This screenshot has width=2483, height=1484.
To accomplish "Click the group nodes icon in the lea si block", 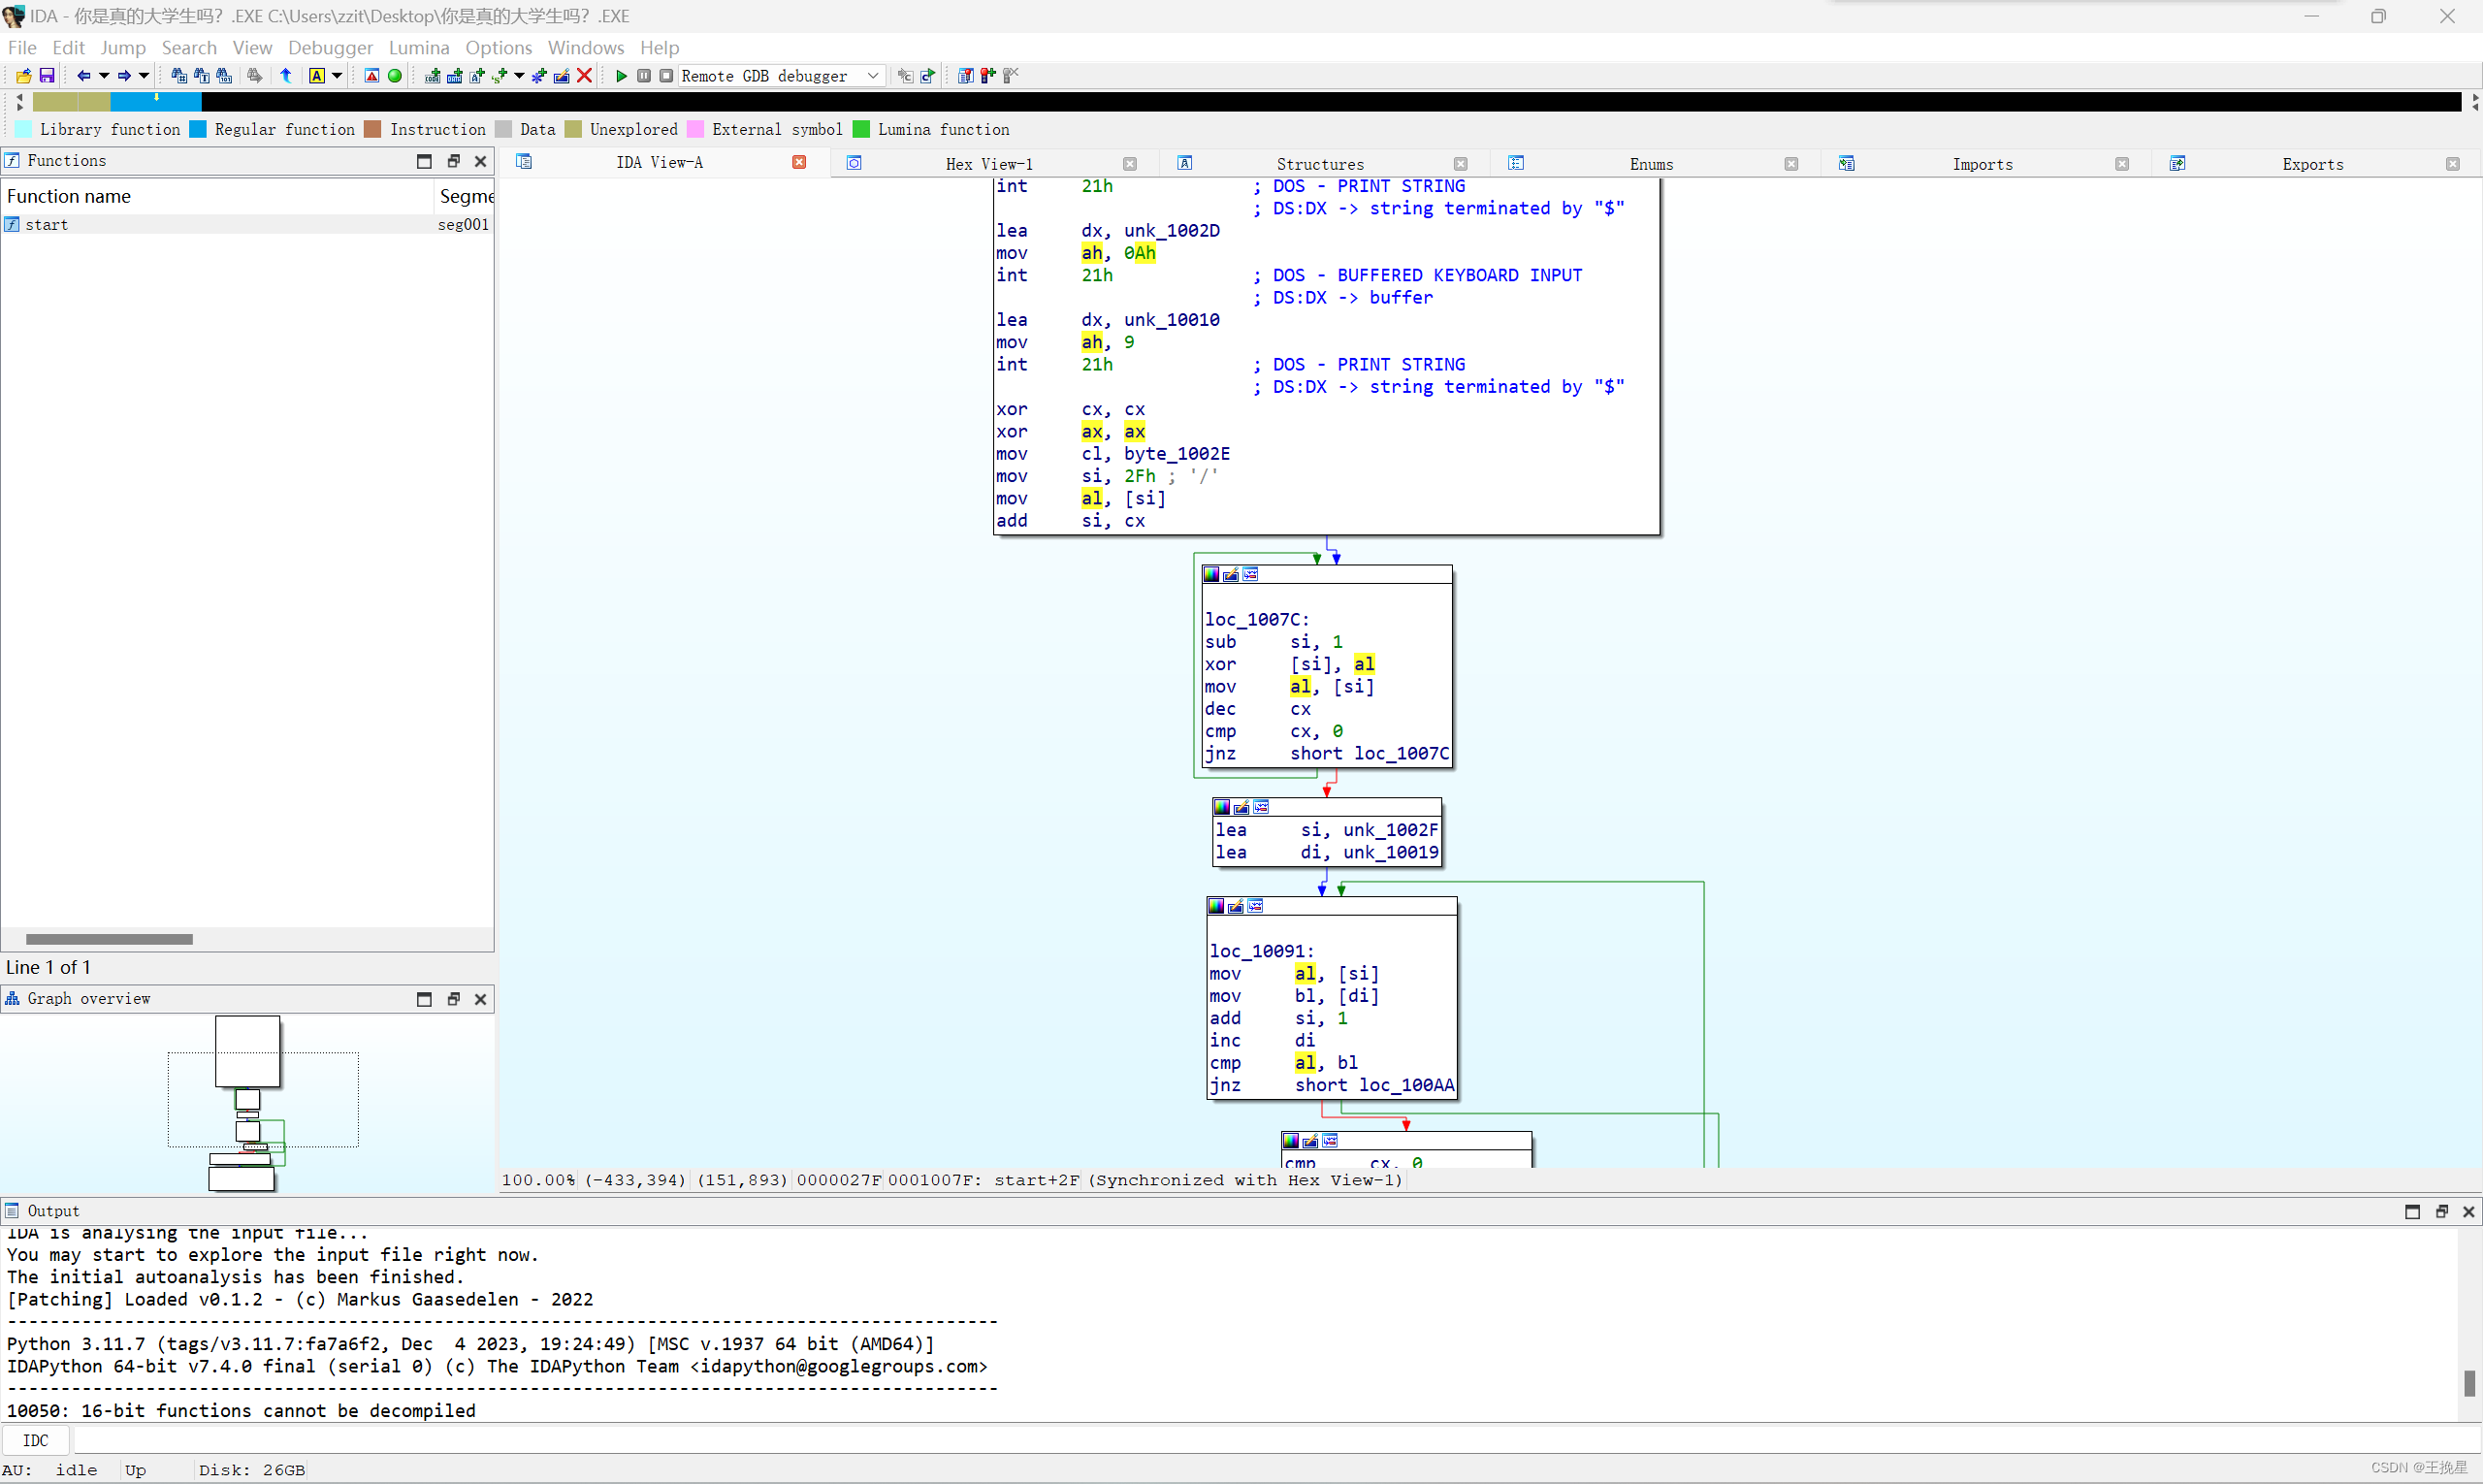I will tap(1261, 808).
